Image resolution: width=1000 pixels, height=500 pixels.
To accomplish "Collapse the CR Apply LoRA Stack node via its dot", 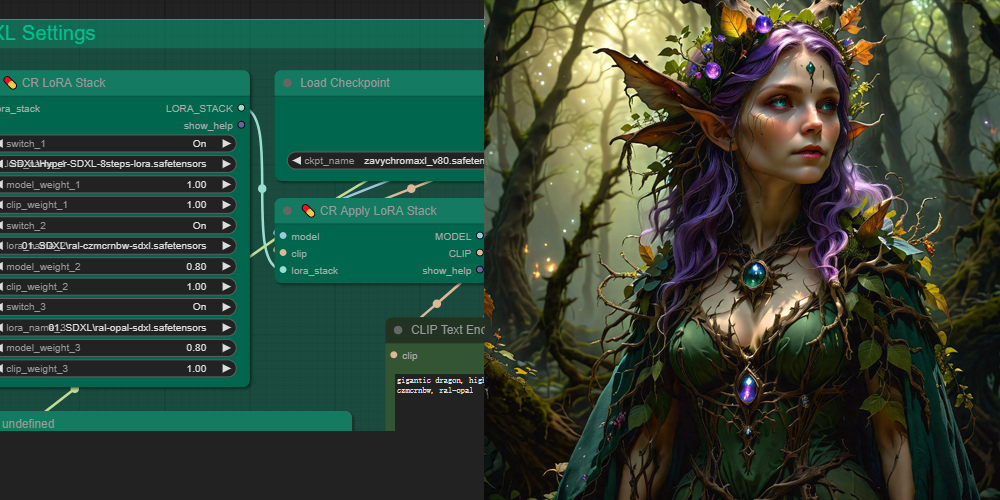I will point(287,210).
